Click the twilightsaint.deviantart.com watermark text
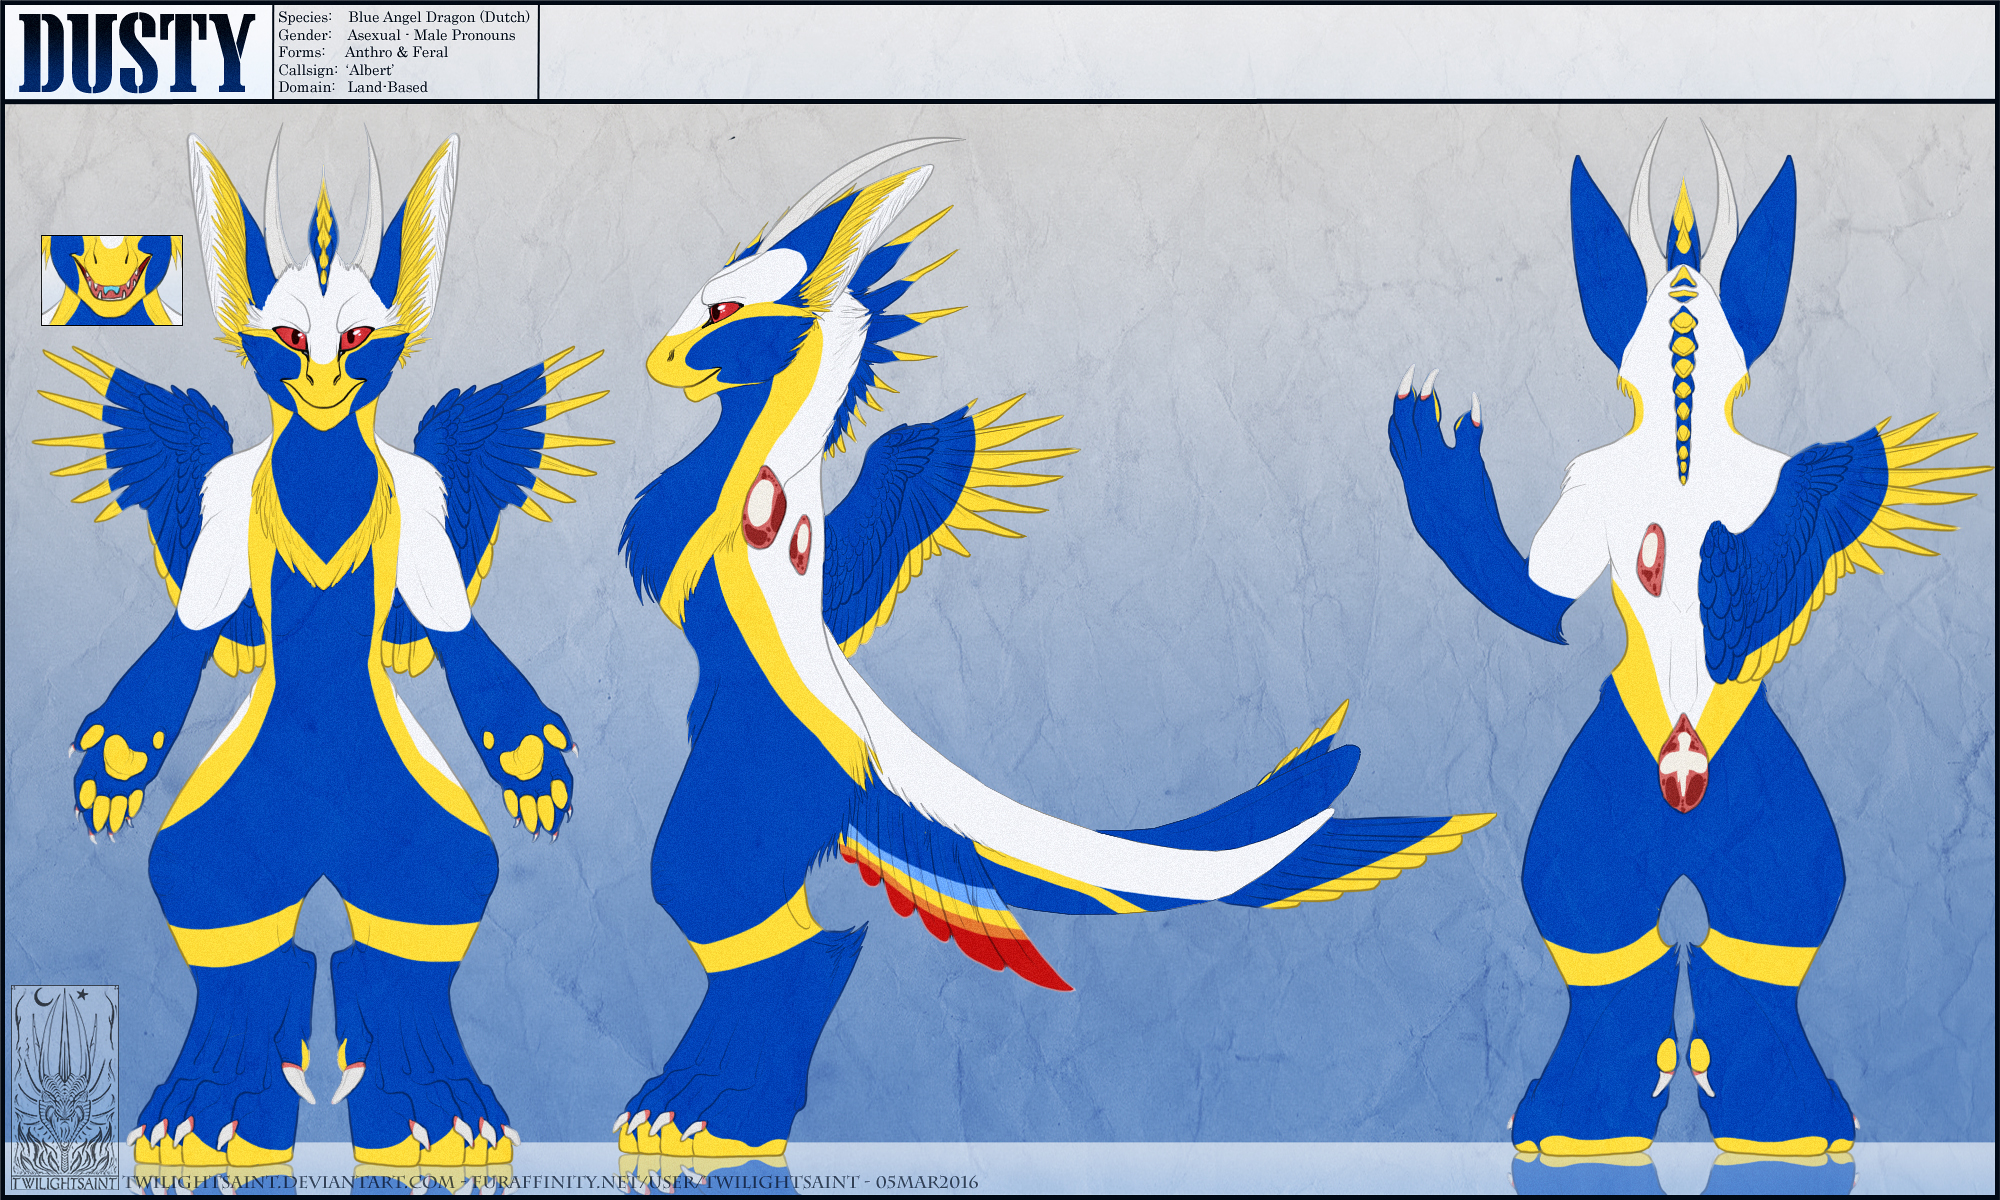This screenshot has width=2000, height=1200. point(290,1183)
